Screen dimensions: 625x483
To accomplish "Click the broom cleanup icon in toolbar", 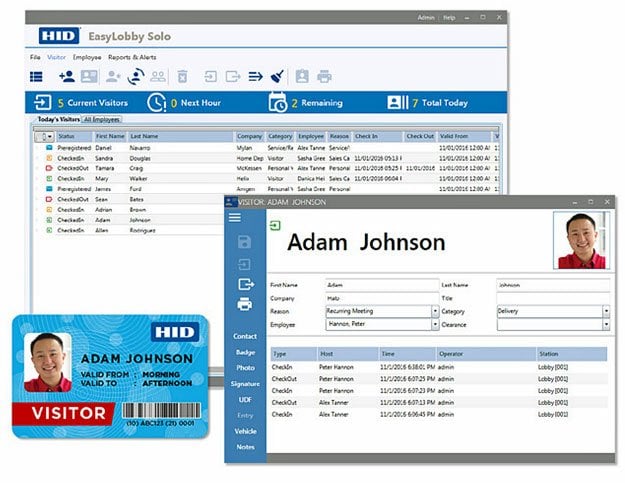I will (x=277, y=76).
